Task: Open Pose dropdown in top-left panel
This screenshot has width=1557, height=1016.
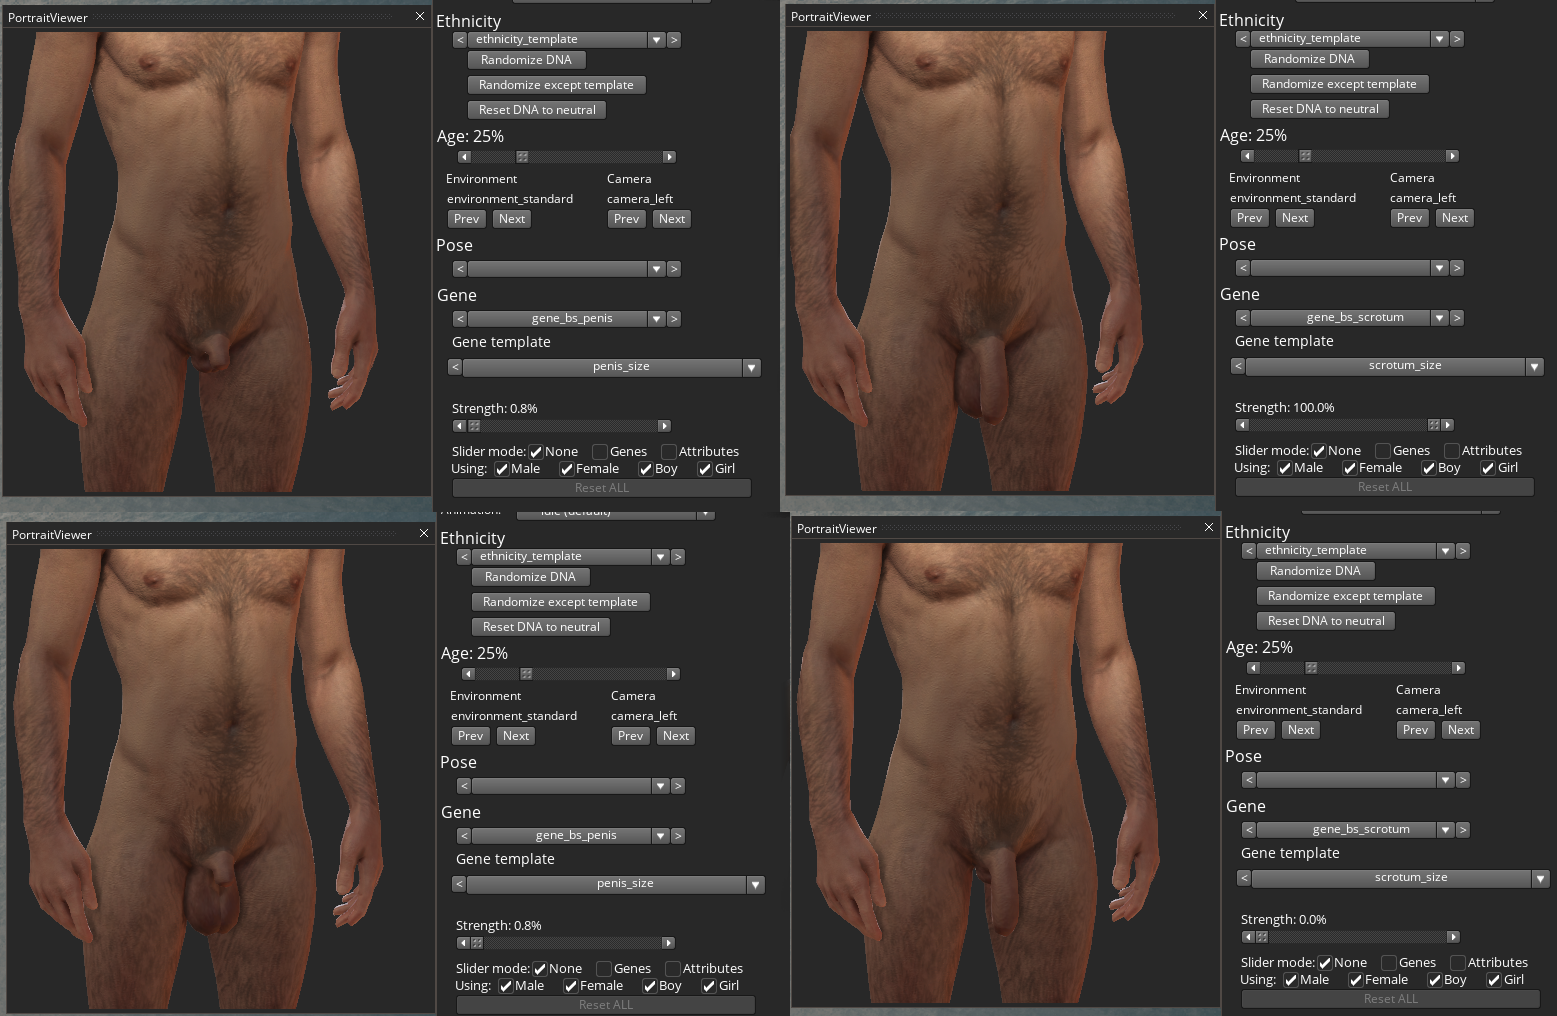Action: 656,269
